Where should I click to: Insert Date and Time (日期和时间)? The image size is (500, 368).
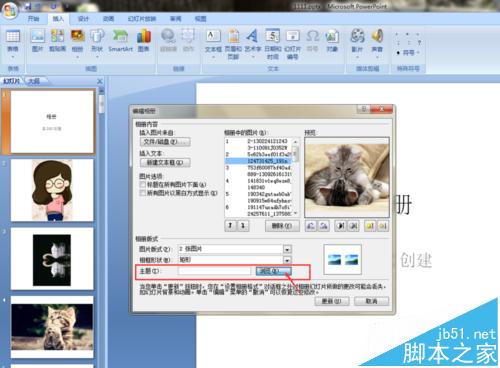[273, 44]
